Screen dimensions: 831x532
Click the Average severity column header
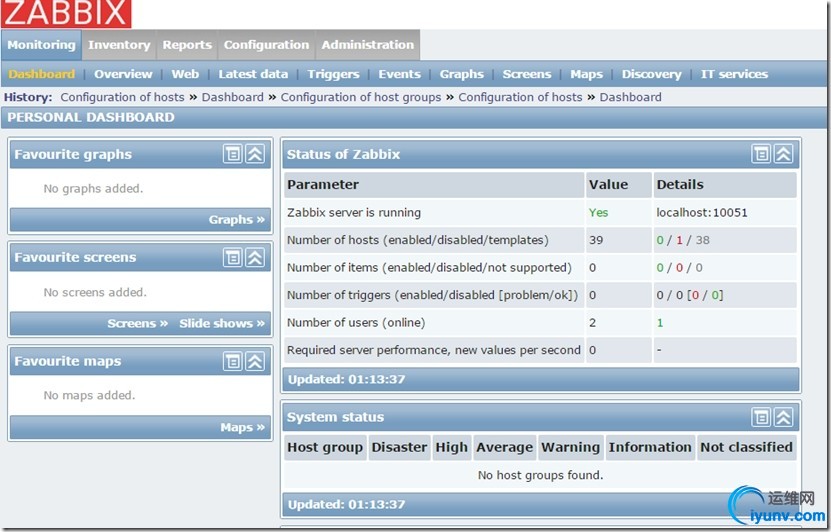[x=505, y=447]
